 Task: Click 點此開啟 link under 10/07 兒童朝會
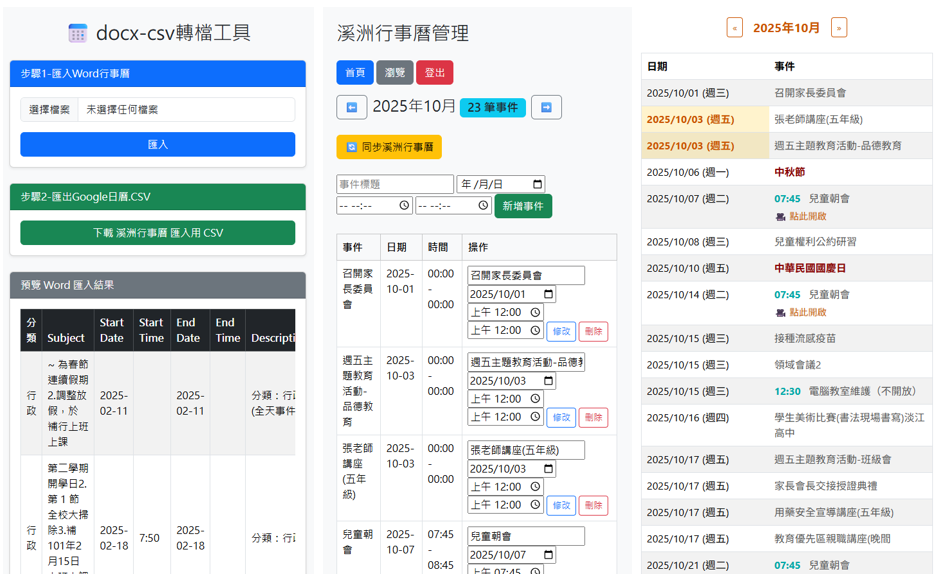(x=807, y=216)
